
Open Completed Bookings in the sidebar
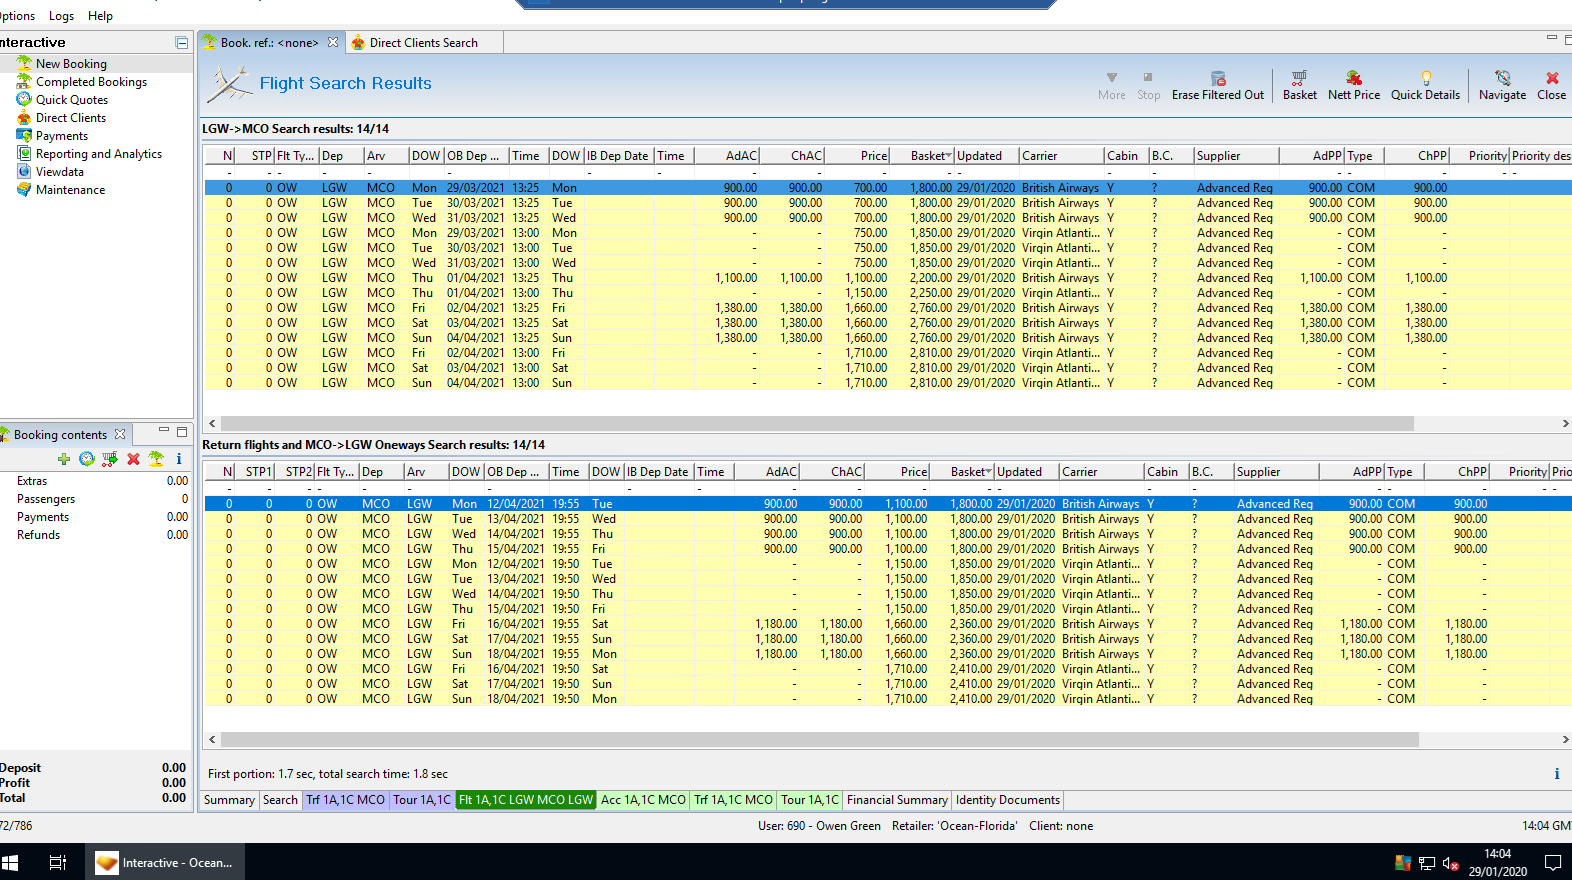(x=91, y=82)
